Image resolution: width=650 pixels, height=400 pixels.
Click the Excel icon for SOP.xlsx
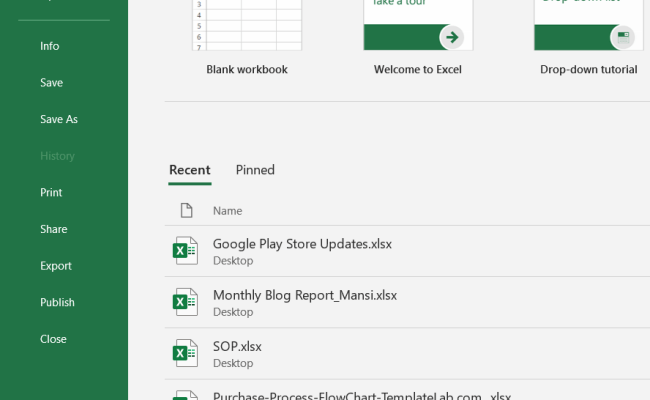(185, 353)
